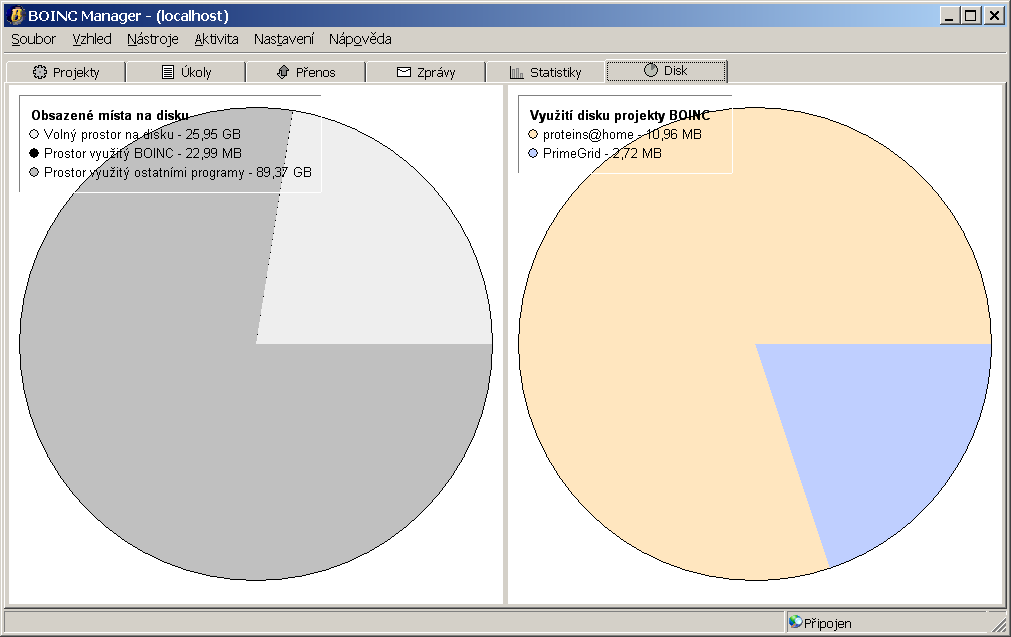Click the black BOINC usage legend marker
The width and height of the screenshot is (1011, 637).
click(34, 153)
